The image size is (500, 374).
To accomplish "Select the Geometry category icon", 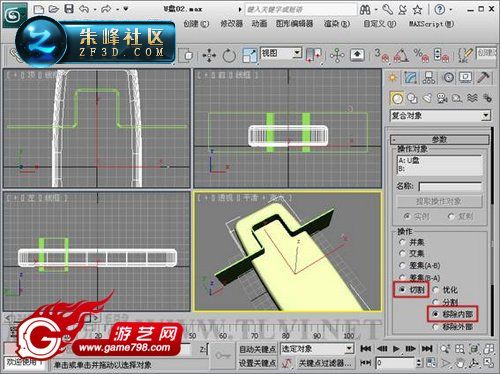I will [x=397, y=98].
